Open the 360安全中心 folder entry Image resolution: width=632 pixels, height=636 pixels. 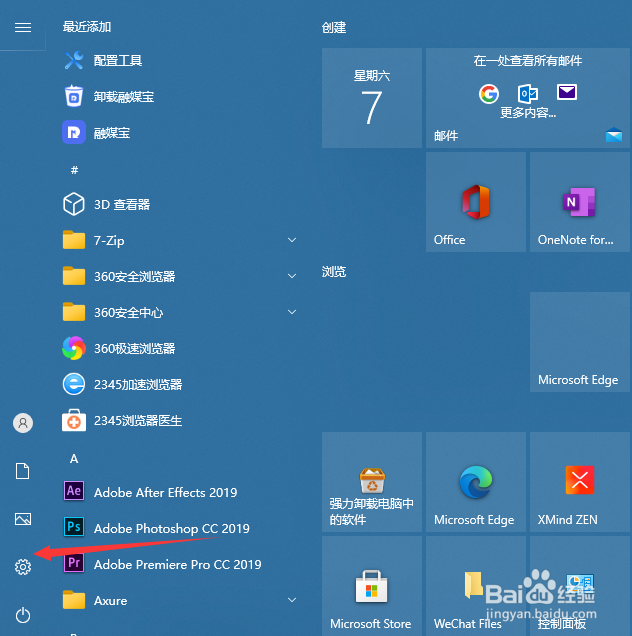coord(179,312)
